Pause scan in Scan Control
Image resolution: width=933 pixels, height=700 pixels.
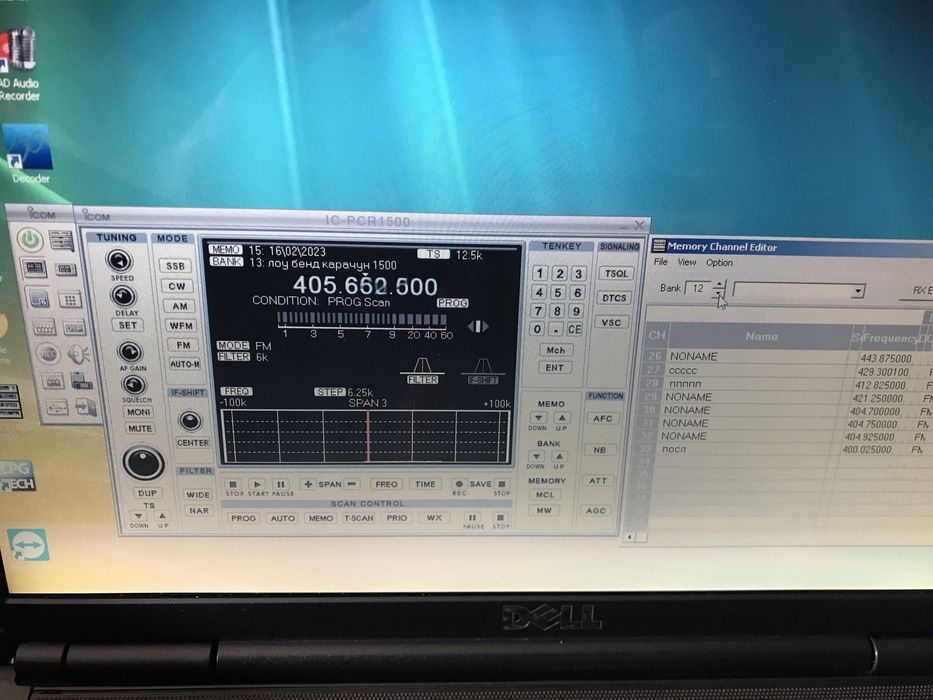472,518
